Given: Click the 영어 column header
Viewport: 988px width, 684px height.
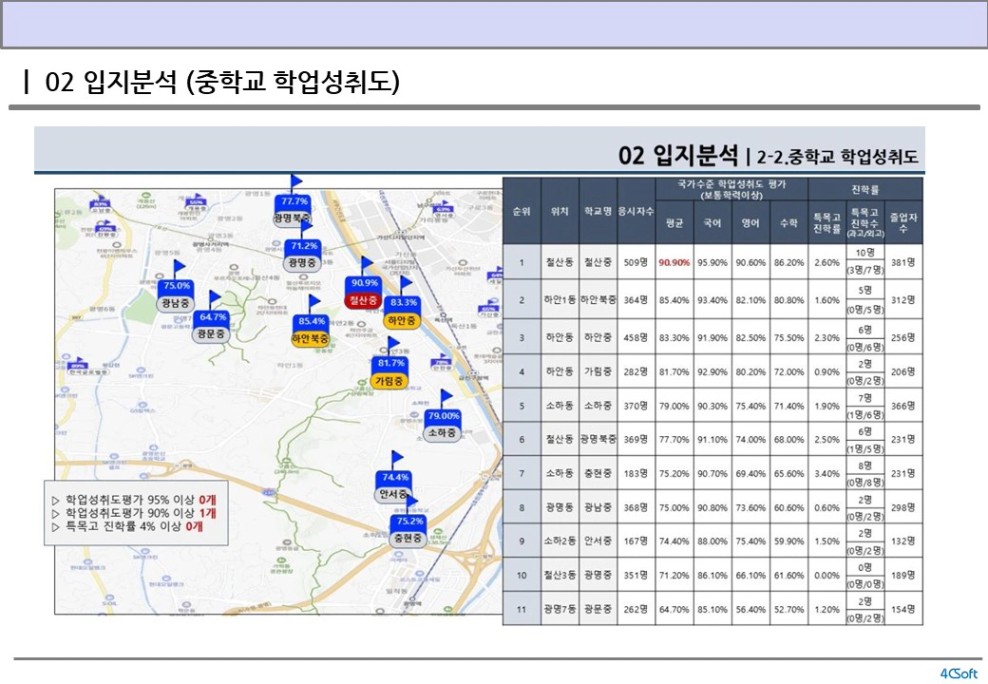Looking at the screenshot, I should point(750,223).
